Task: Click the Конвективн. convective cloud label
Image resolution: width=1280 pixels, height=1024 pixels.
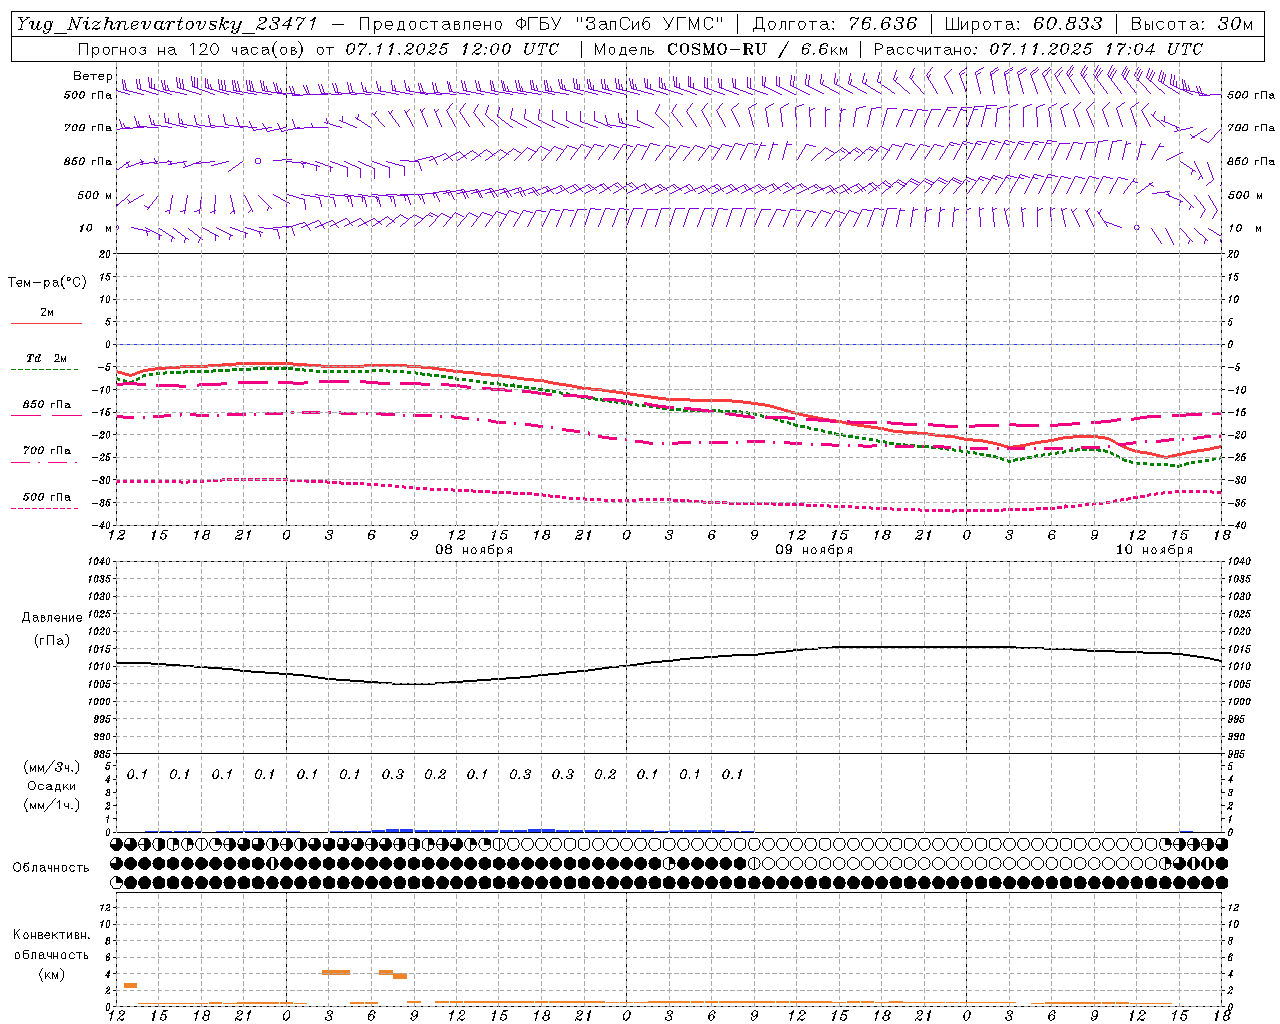Action: coord(52,935)
